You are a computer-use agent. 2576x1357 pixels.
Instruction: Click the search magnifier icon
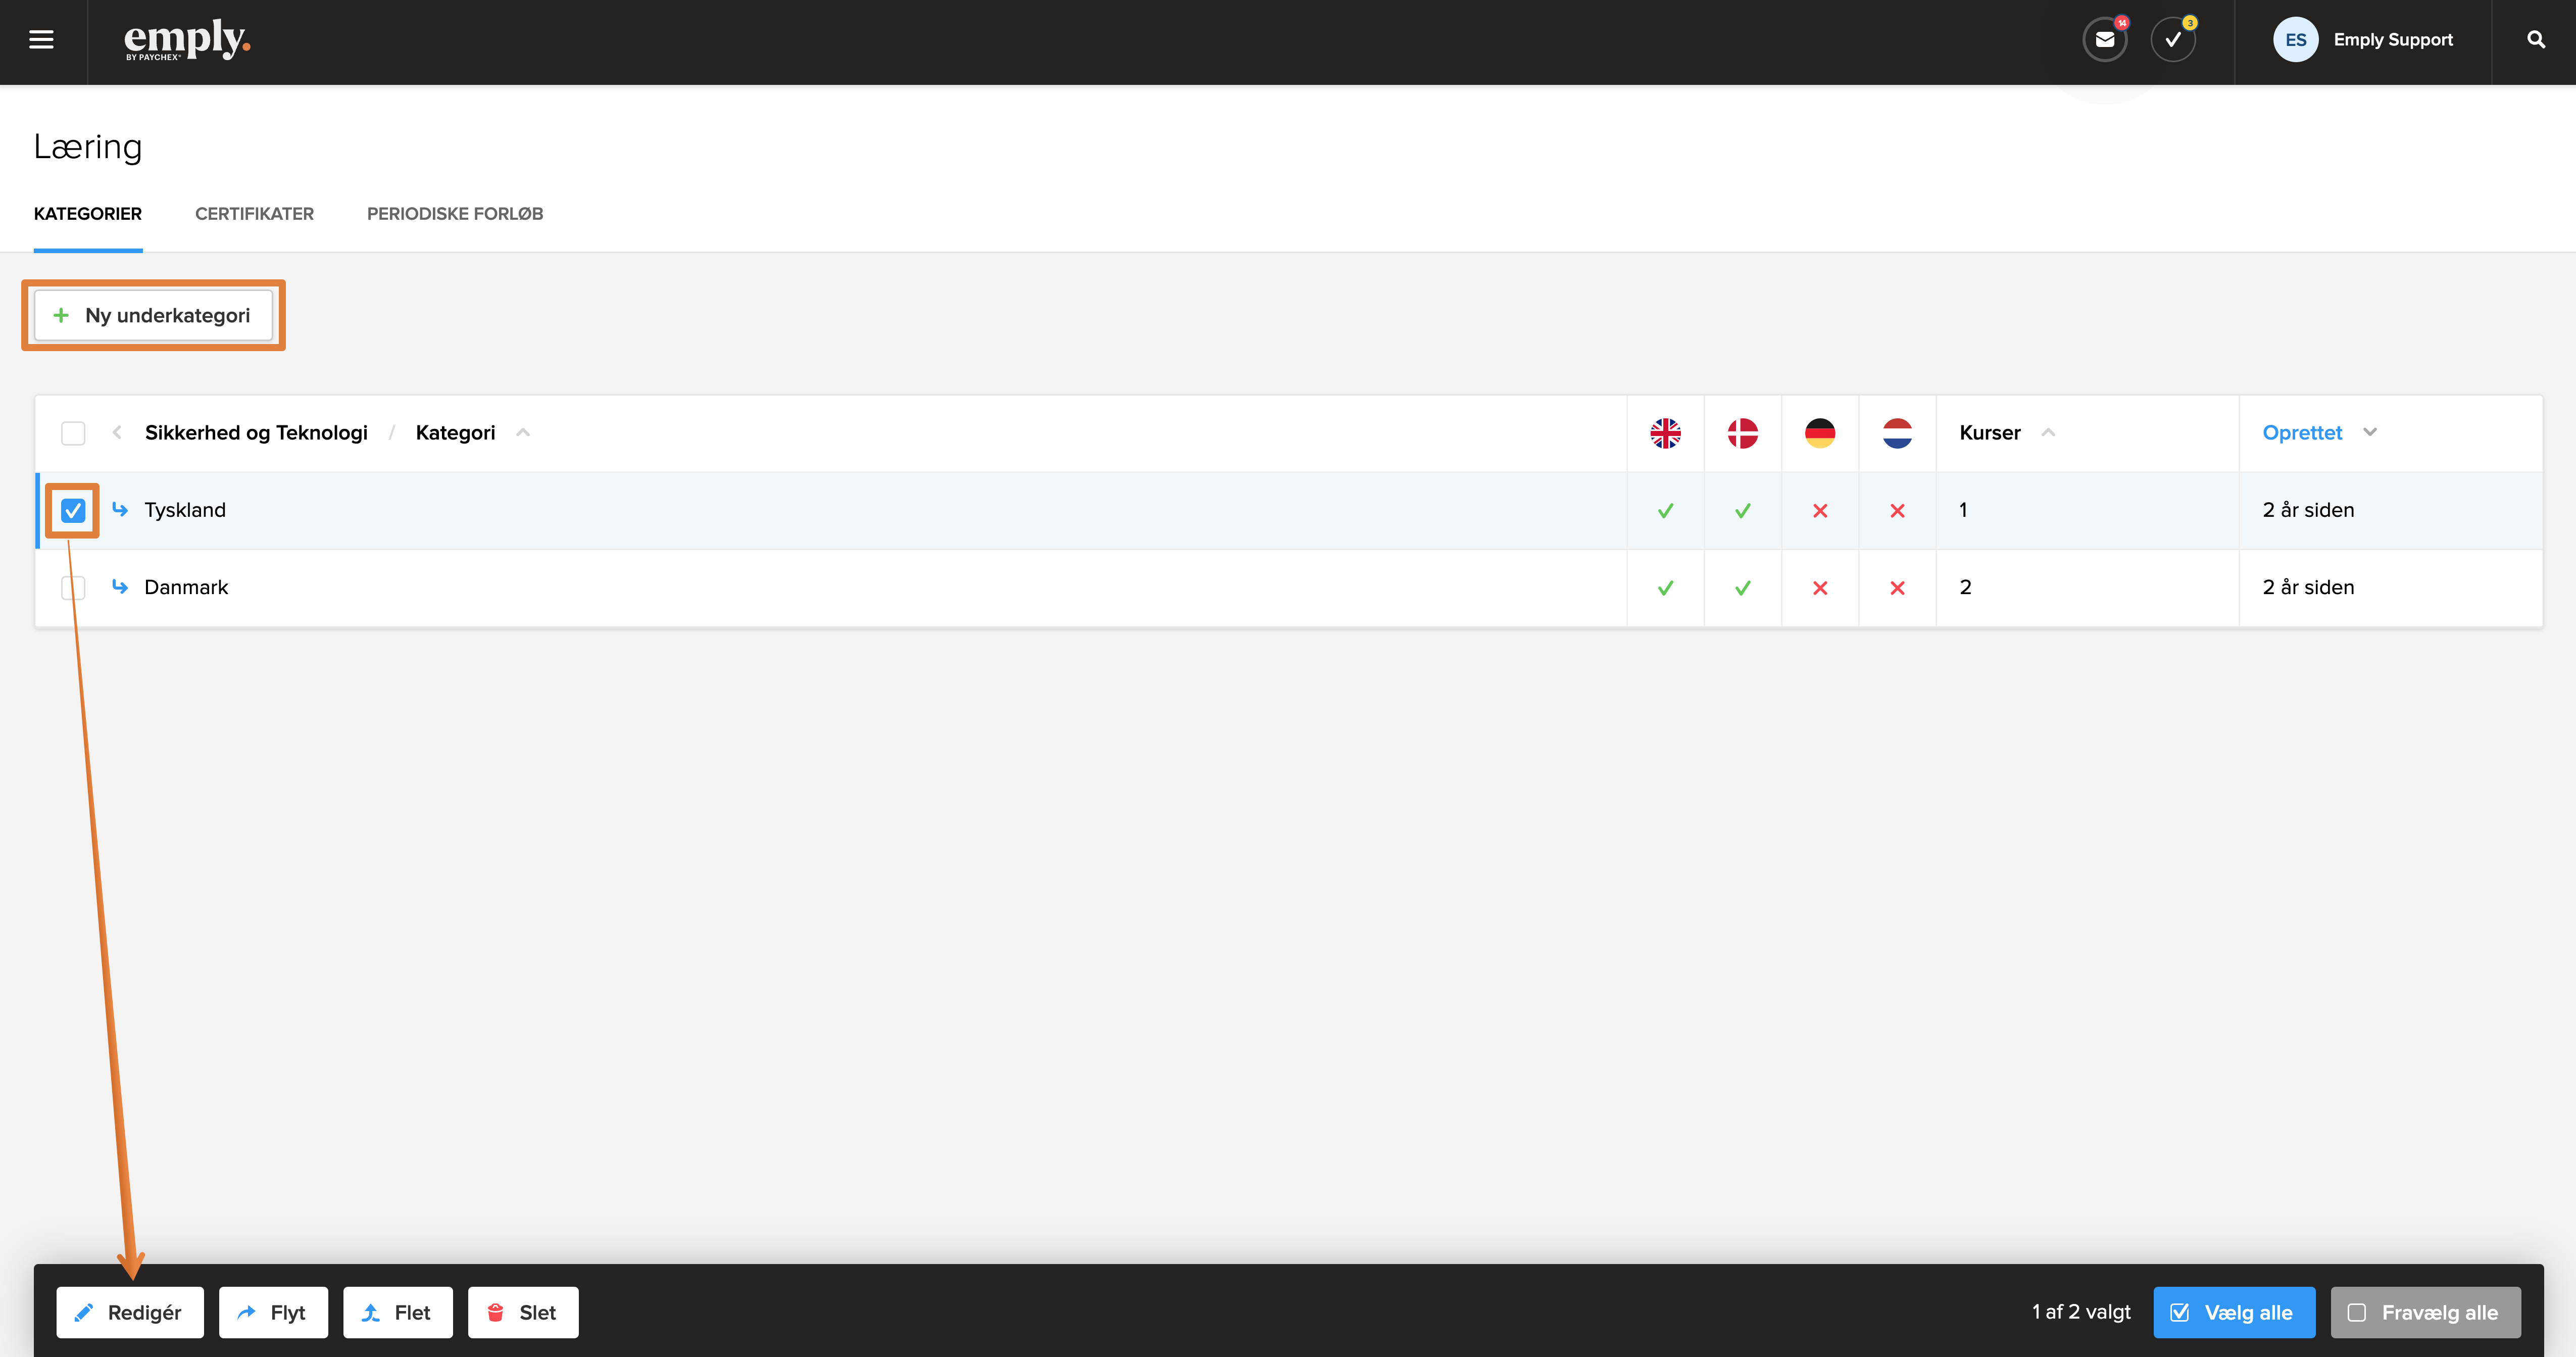click(x=2536, y=40)
